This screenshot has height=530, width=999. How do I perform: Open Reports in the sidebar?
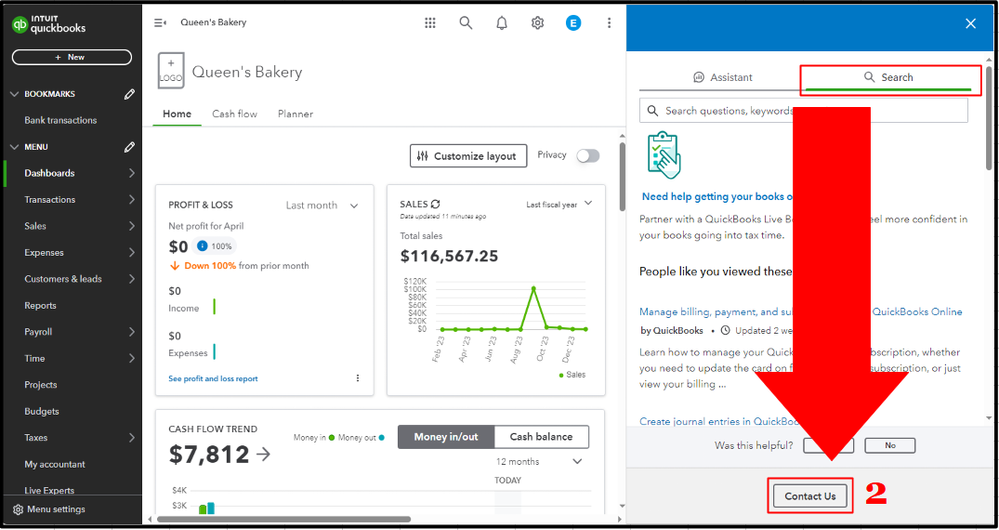pos(40,306)
